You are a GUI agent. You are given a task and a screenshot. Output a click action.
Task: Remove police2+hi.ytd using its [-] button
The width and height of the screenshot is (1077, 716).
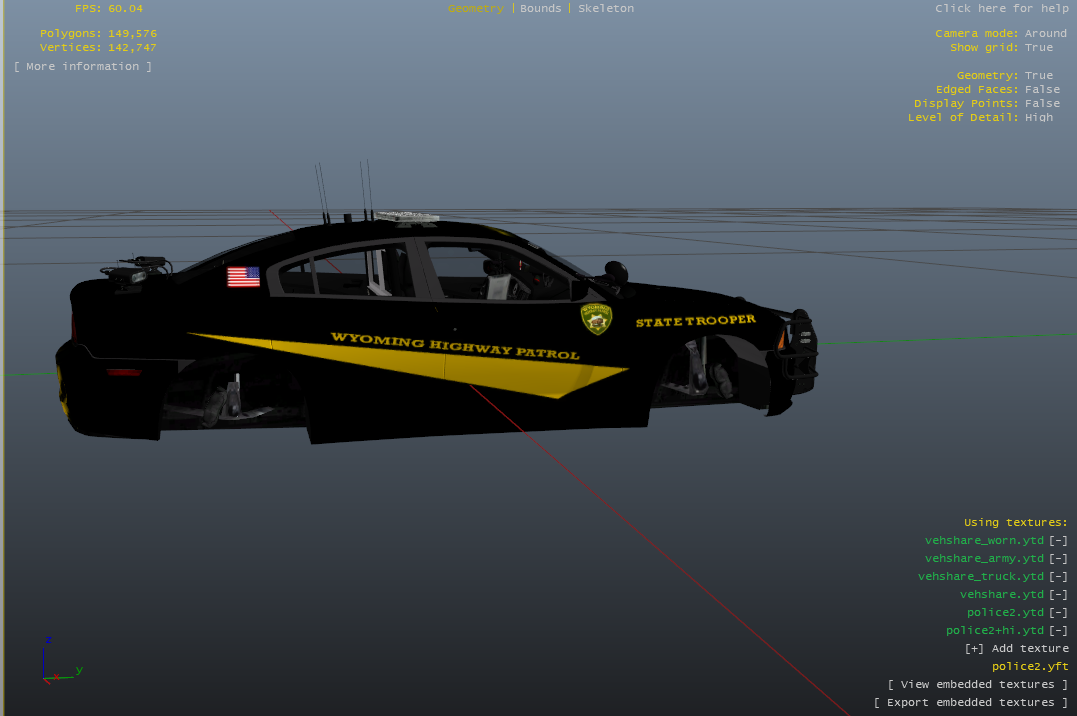coord(1057,630)
